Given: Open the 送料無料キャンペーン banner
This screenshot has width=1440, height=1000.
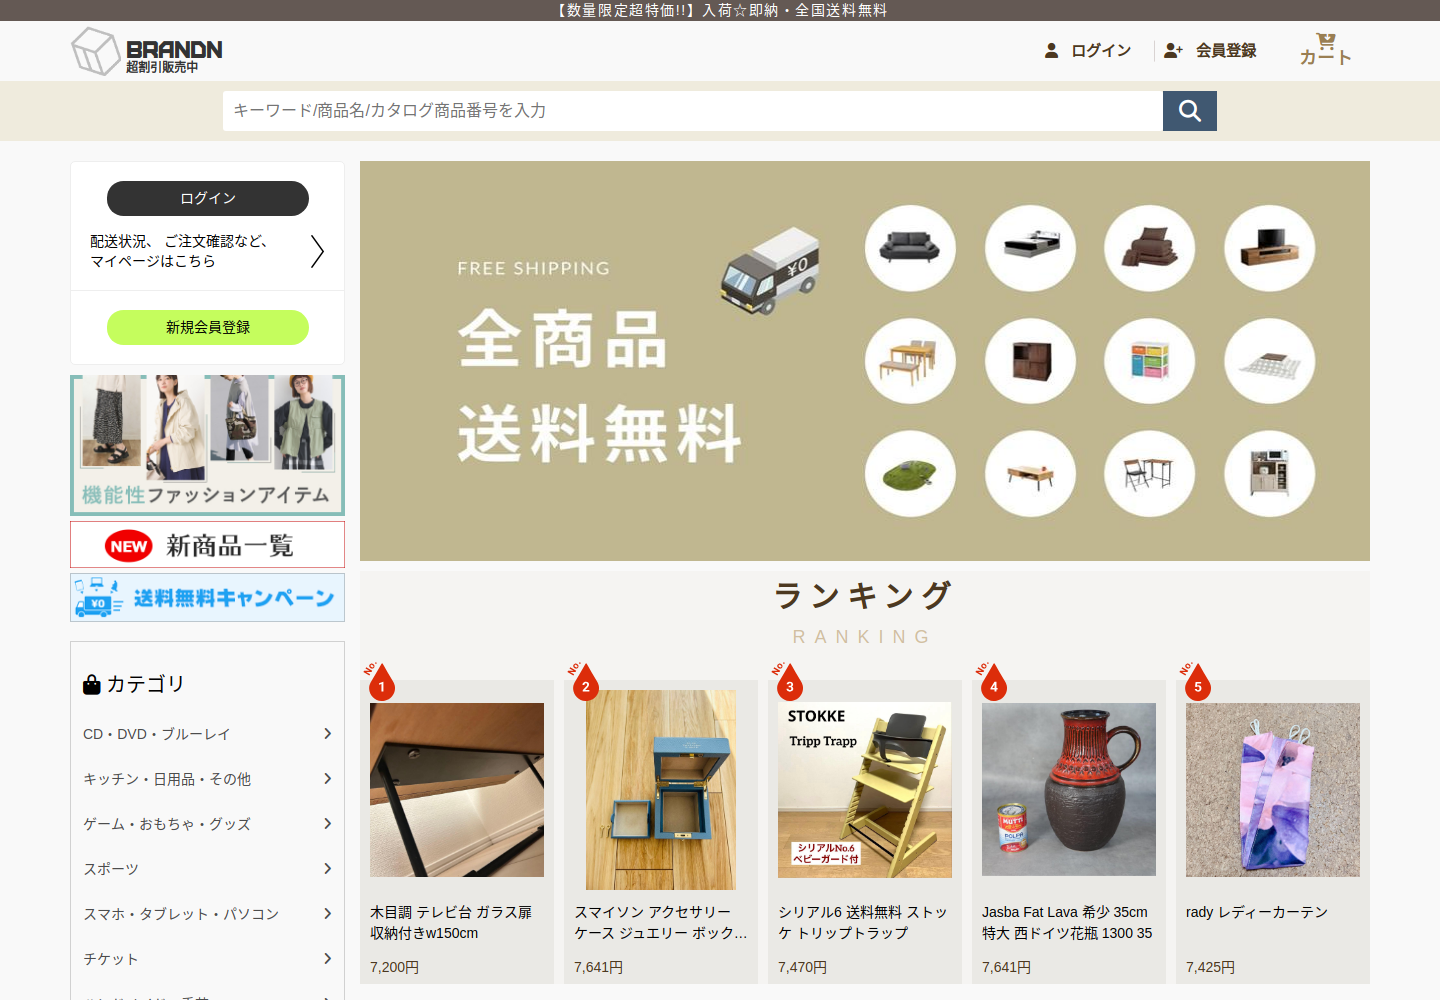Looking at the screenshot, I should tap(208, 597).
